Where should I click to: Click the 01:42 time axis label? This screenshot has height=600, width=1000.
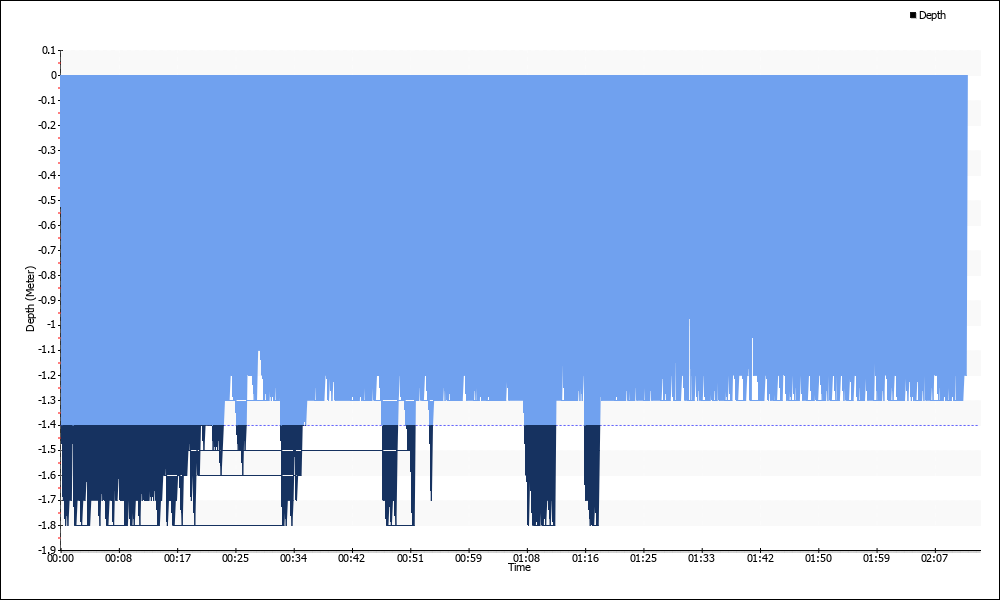tap(760, 559)
